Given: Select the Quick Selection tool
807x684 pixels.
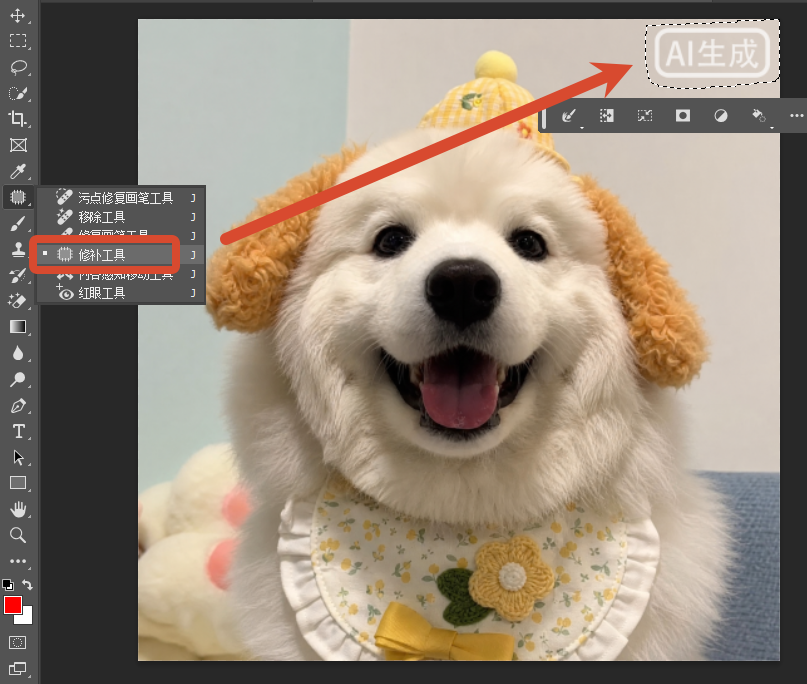Looking at the screenshot, I should click(x=18, y=93).
